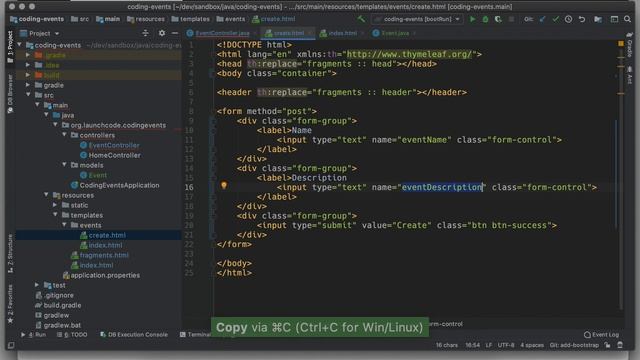Click the yellow intention lightbulb on line 16
This screenshot has height=360, width=640.
coord(224,186)
